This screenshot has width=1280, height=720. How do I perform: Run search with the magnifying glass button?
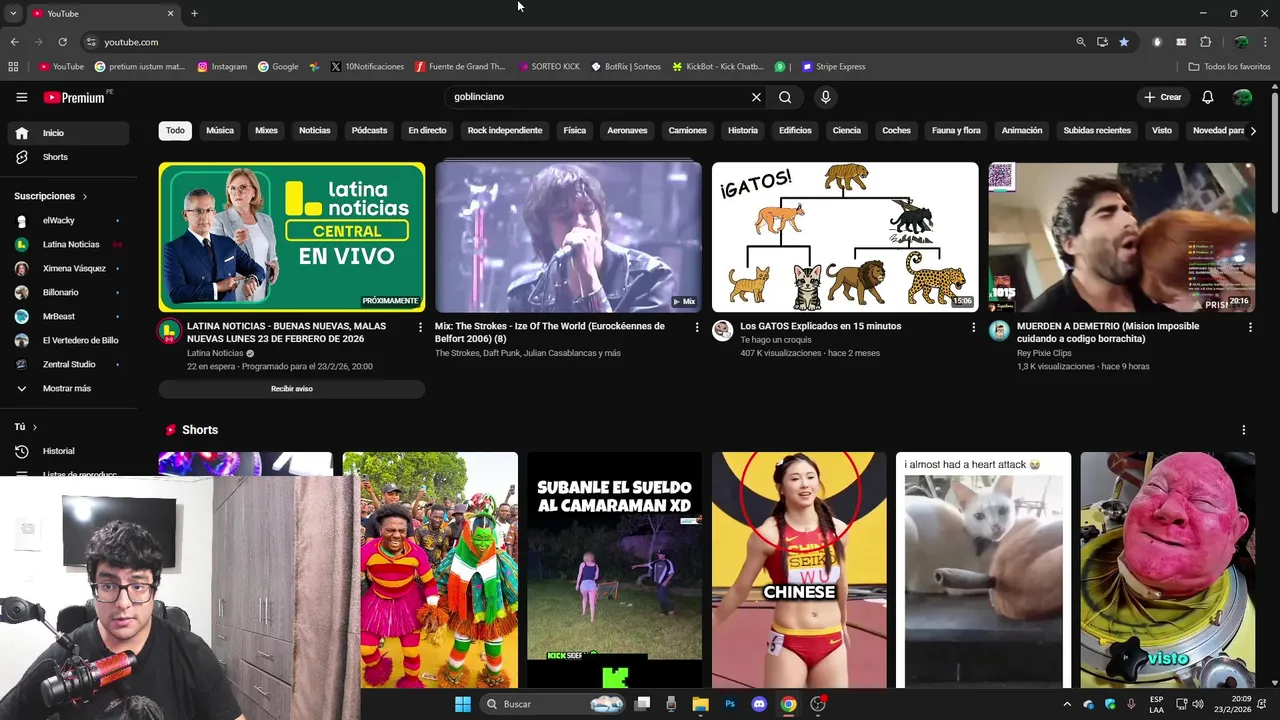point(785,97)
